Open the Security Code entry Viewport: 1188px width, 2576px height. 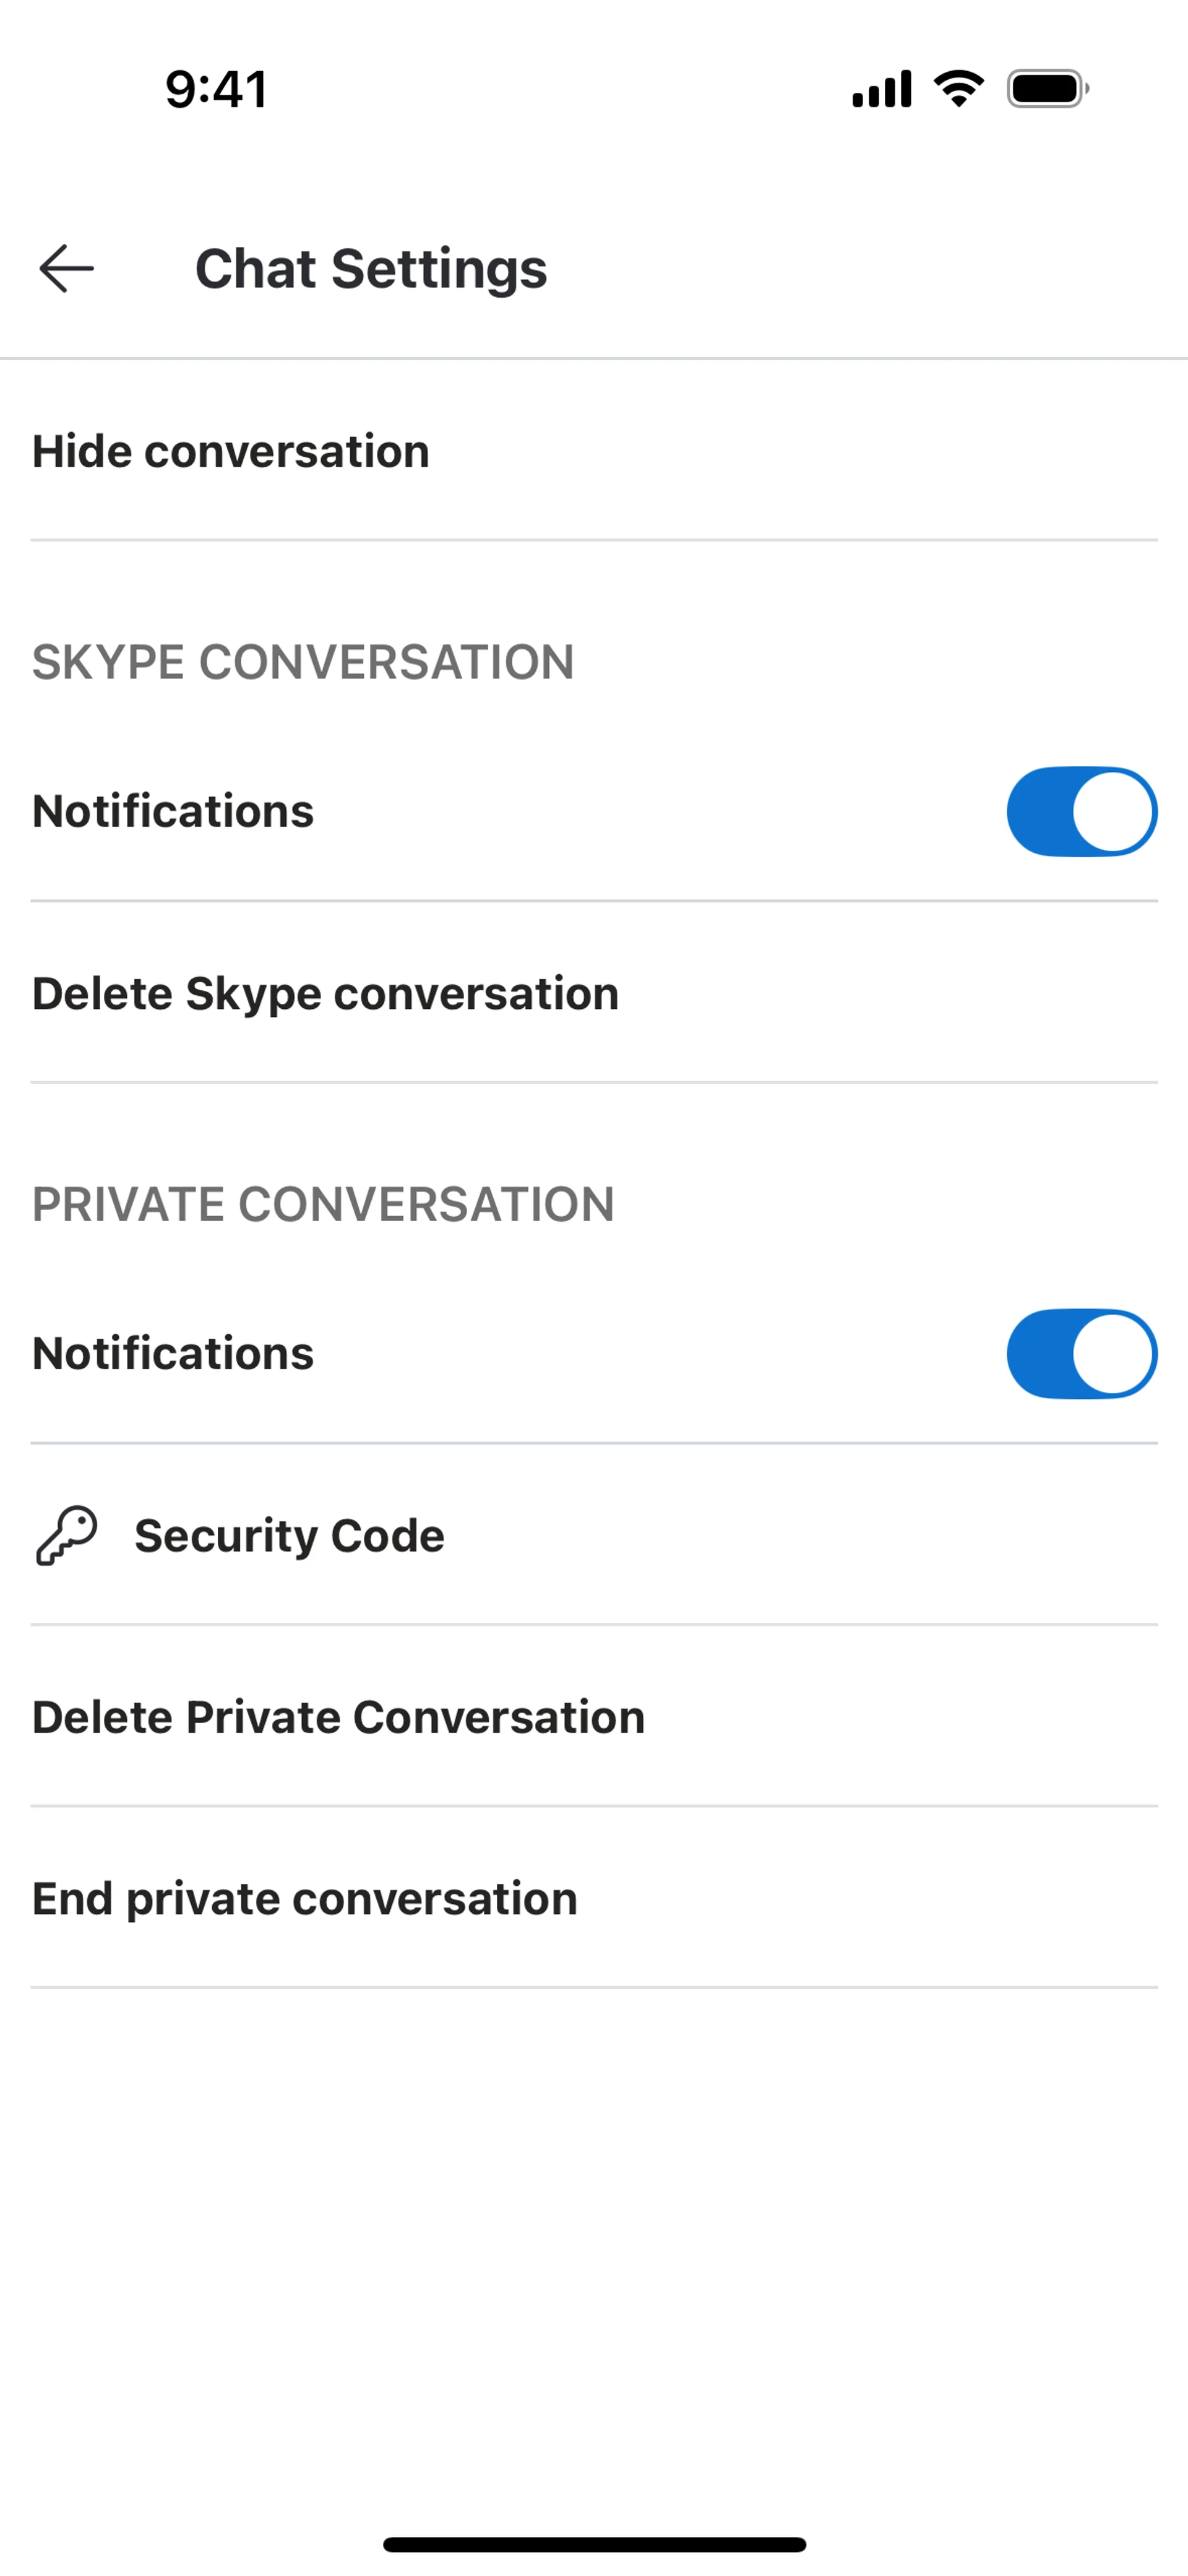click(290, 1536)
